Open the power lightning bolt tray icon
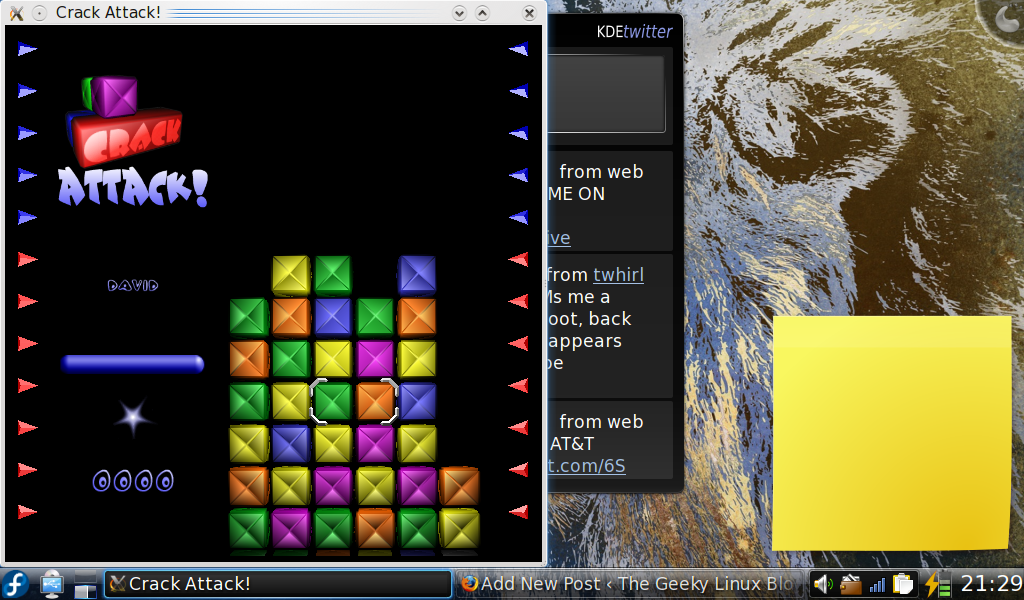1024x600 pixels. [x=936, y=584]
